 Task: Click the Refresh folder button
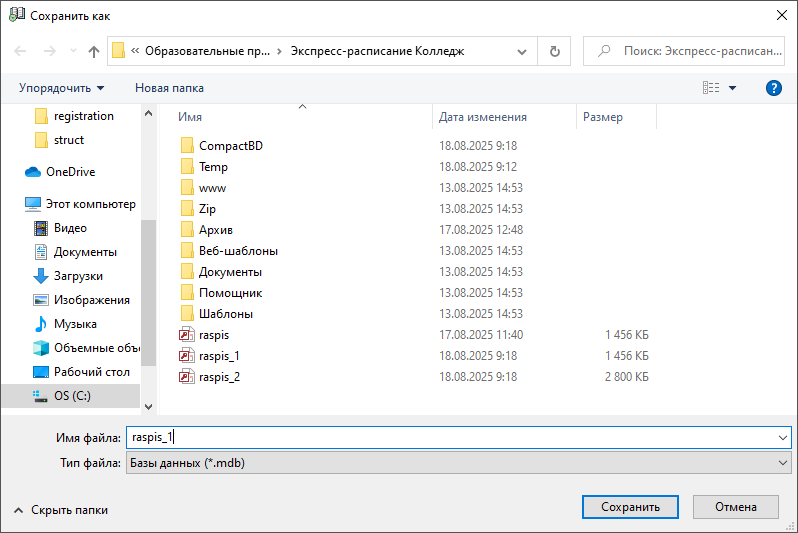click(554, 51)
